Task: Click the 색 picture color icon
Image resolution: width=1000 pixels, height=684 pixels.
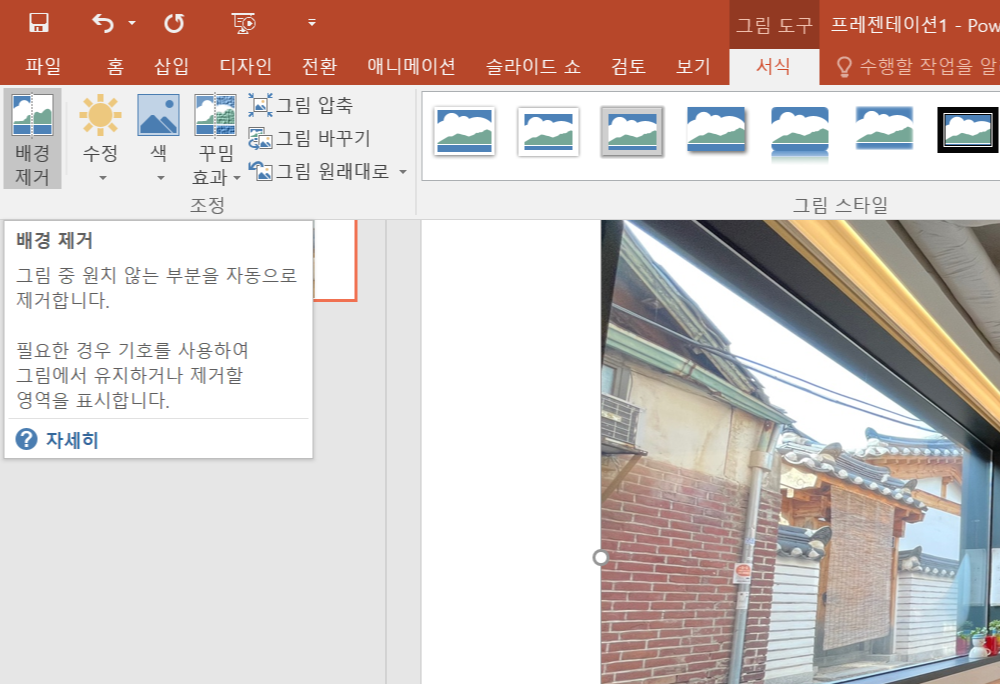Action: coord(158,115)
